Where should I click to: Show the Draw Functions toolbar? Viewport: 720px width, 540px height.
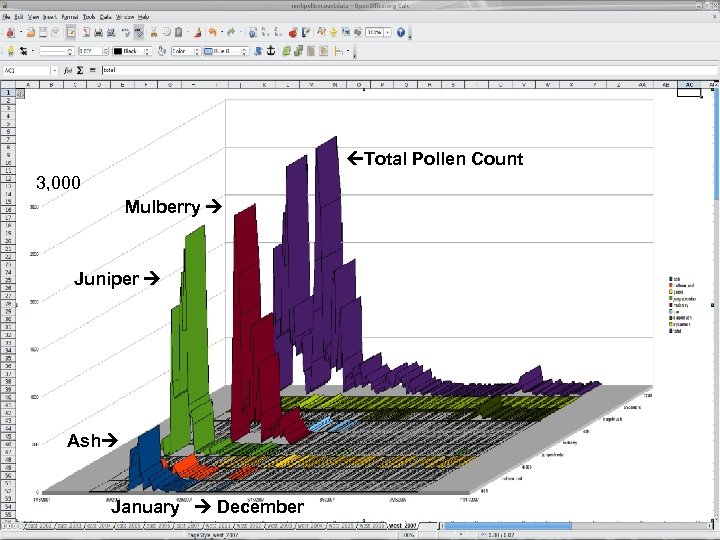point(306,33)
